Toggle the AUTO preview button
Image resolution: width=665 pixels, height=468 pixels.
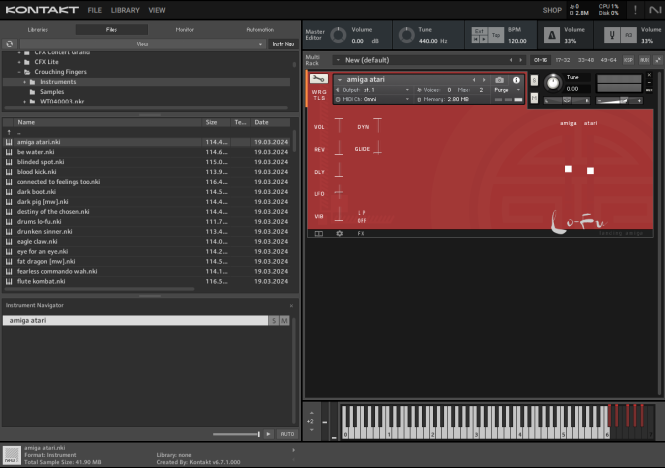coord(287,434)
